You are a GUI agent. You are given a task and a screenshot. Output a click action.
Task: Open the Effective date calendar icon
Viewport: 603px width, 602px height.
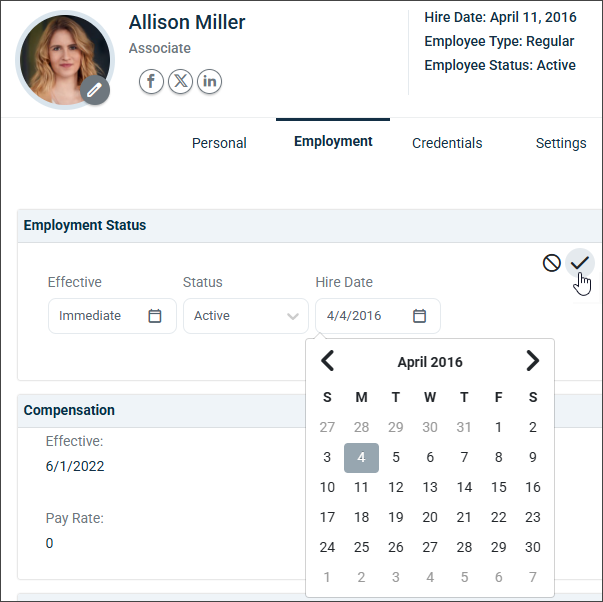point(155,316)
